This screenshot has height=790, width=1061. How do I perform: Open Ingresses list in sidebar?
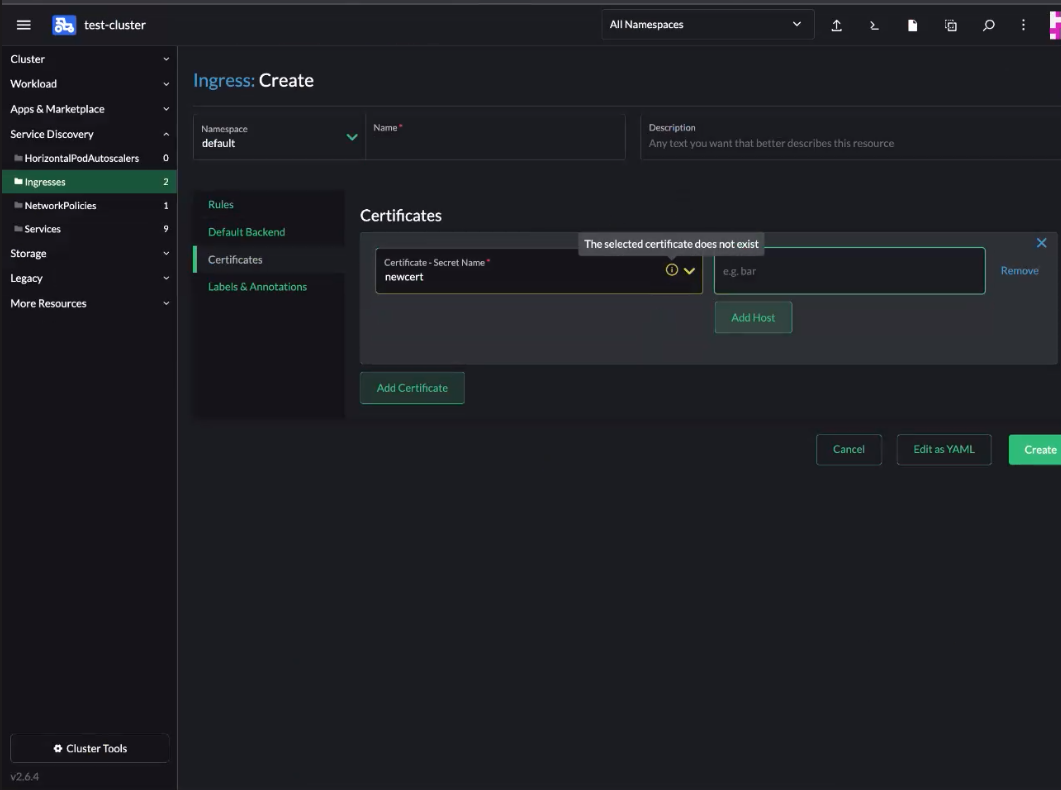tap(89, 181)
